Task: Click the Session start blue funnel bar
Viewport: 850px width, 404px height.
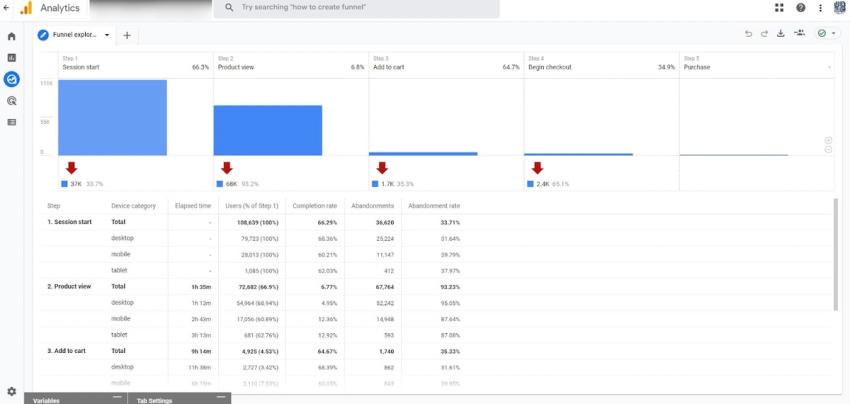Action: (112, 117)
